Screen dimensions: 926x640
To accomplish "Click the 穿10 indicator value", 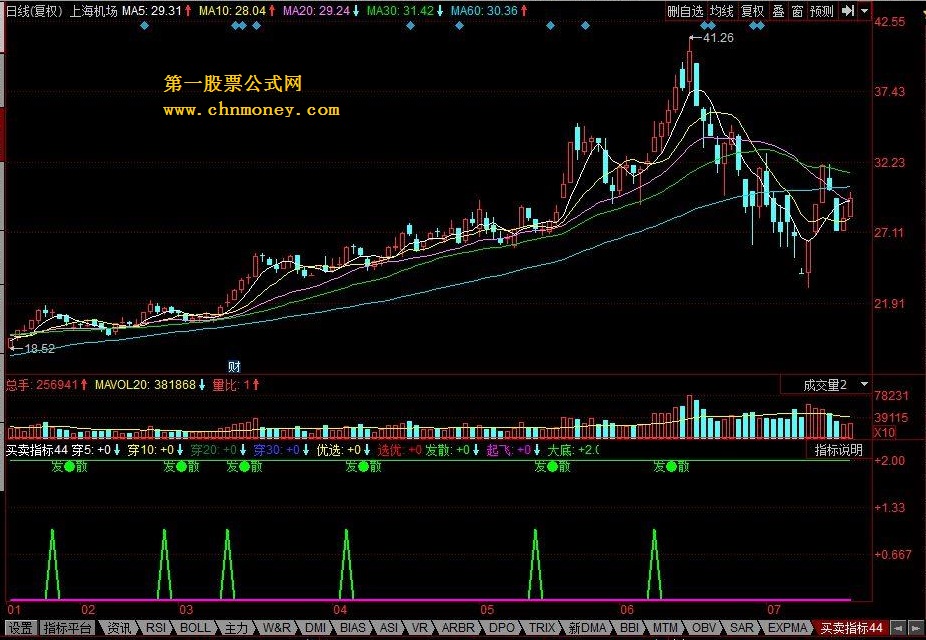I will [x=151, y=450].
